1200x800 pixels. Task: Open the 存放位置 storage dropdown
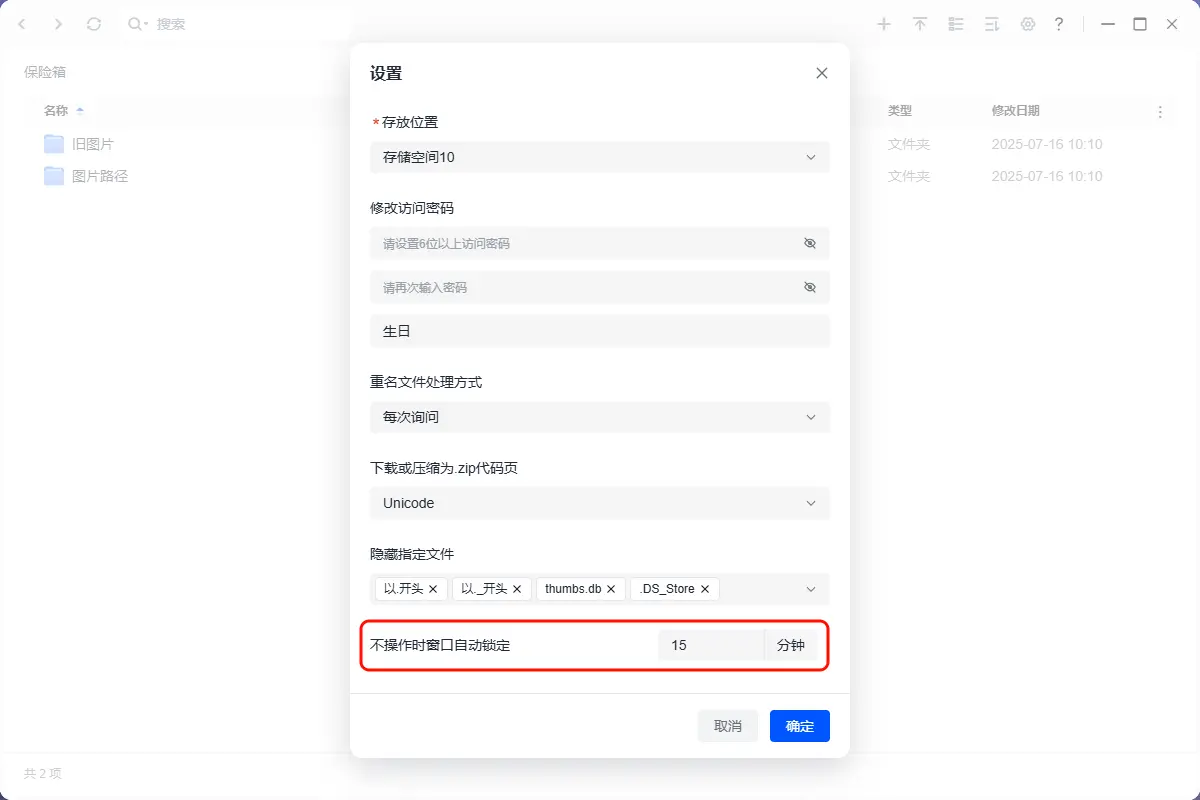click(x=600, y=157)
